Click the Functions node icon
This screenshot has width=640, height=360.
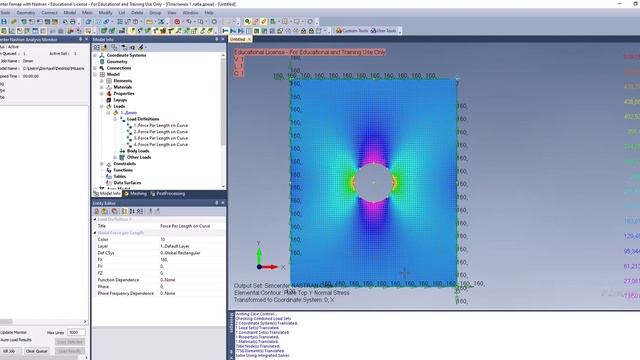[109, 170]
